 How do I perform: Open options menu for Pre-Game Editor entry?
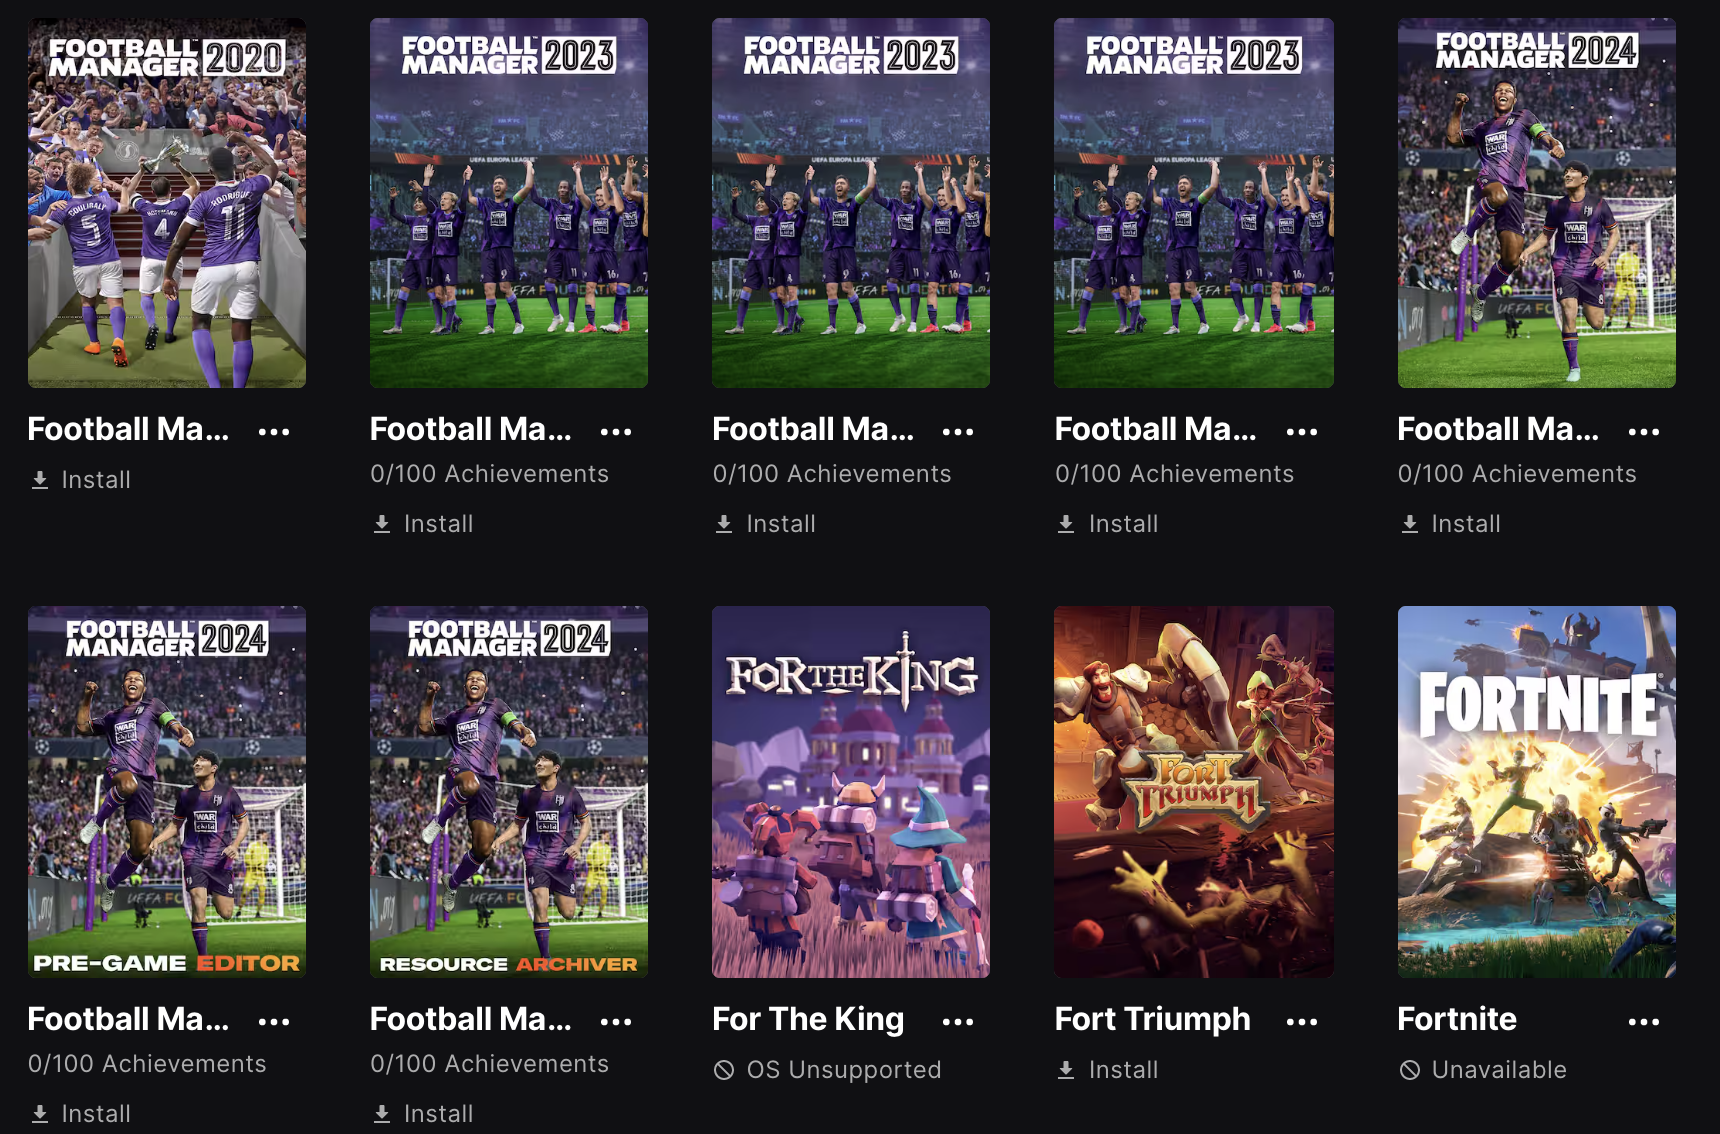pos(274,1022)
